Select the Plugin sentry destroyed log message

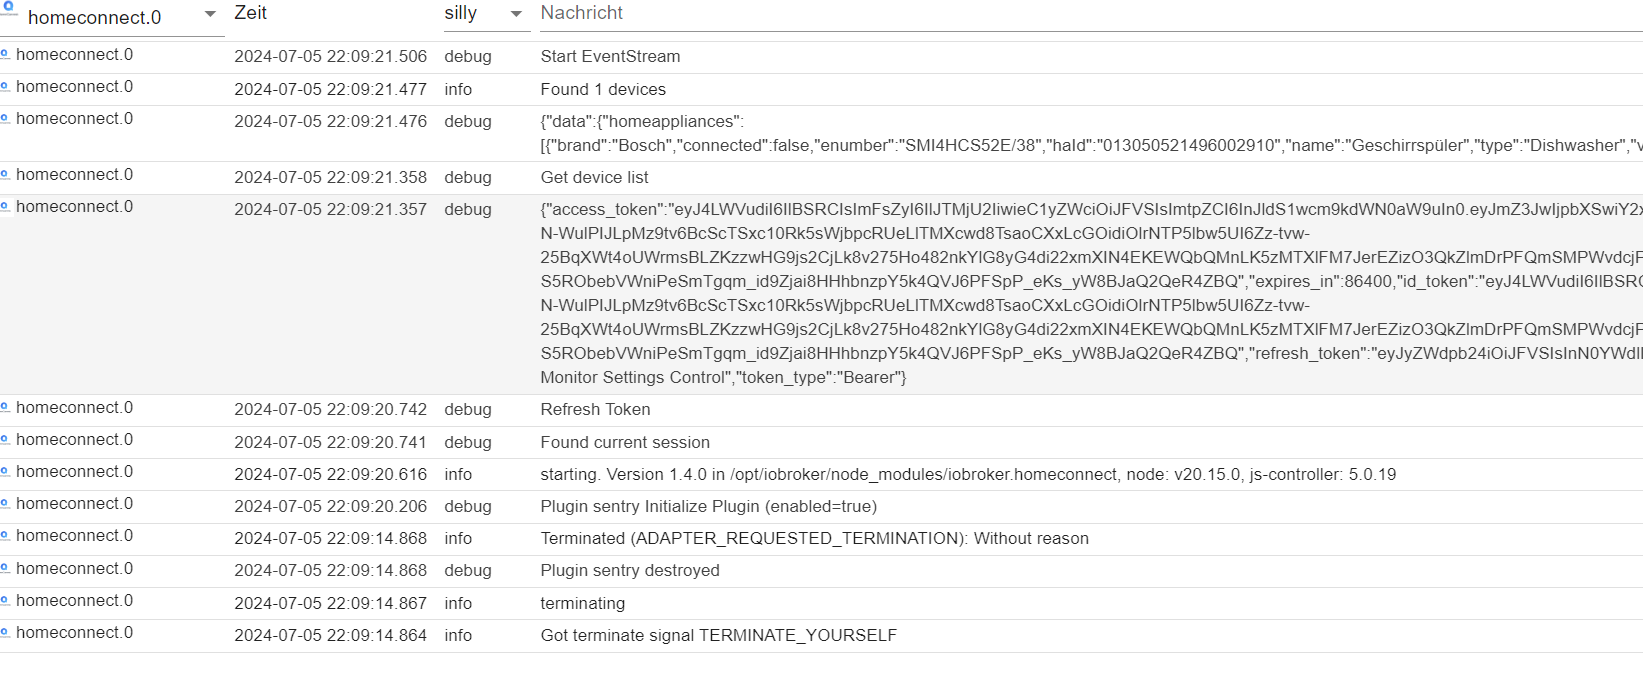630,570
